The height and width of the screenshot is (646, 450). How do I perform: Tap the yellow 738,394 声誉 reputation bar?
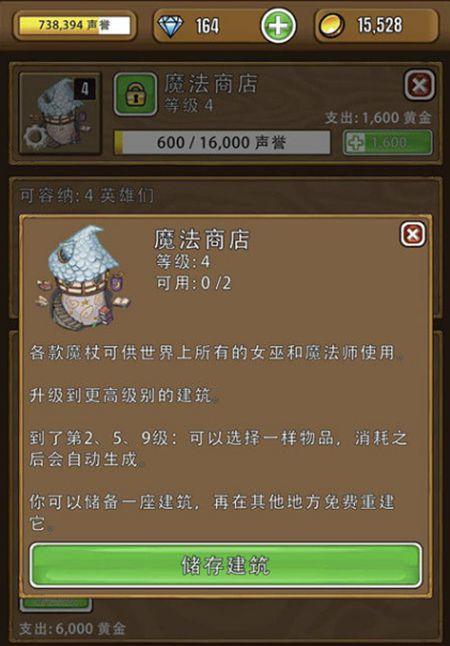[x=75, y=26]
